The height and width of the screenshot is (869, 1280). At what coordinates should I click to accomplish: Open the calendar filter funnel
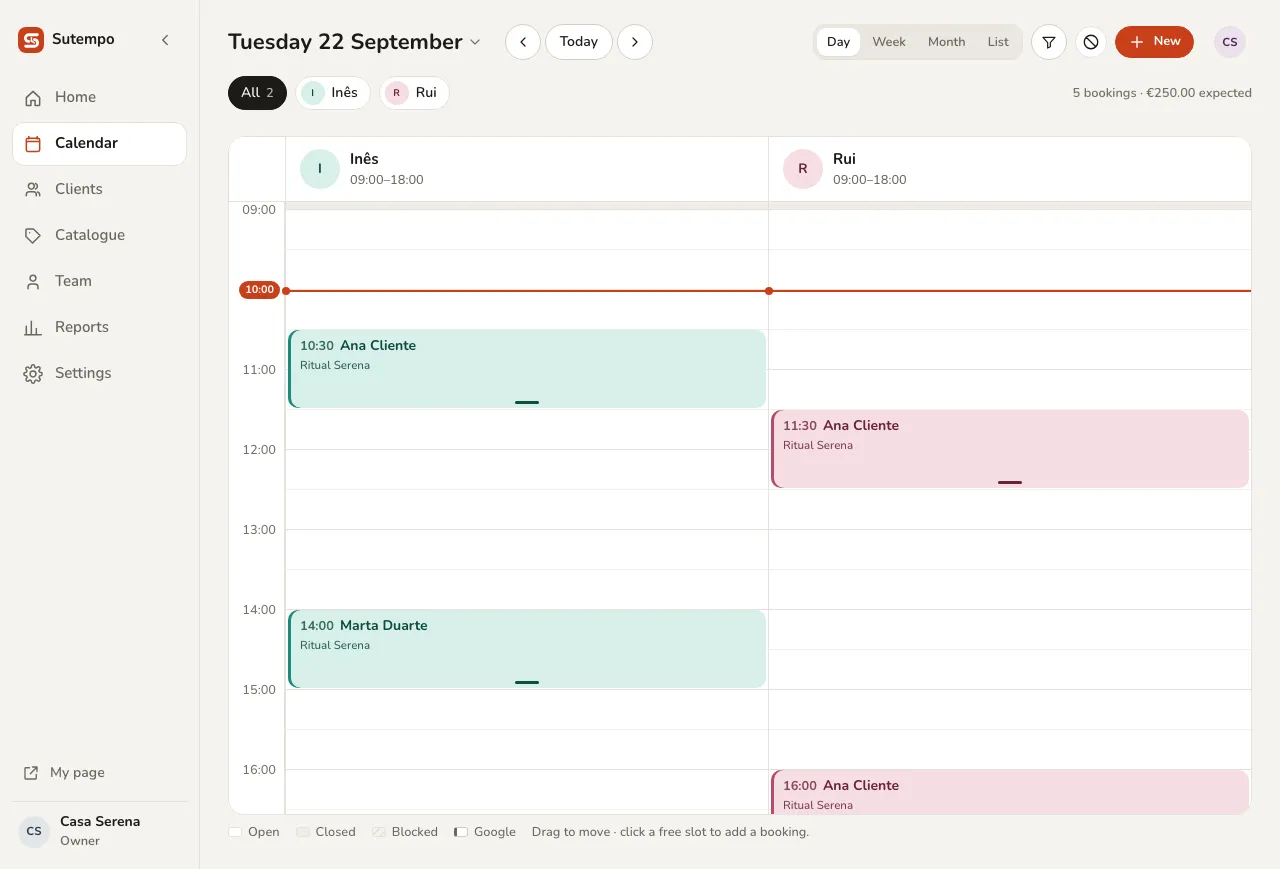coord(1049,42)
